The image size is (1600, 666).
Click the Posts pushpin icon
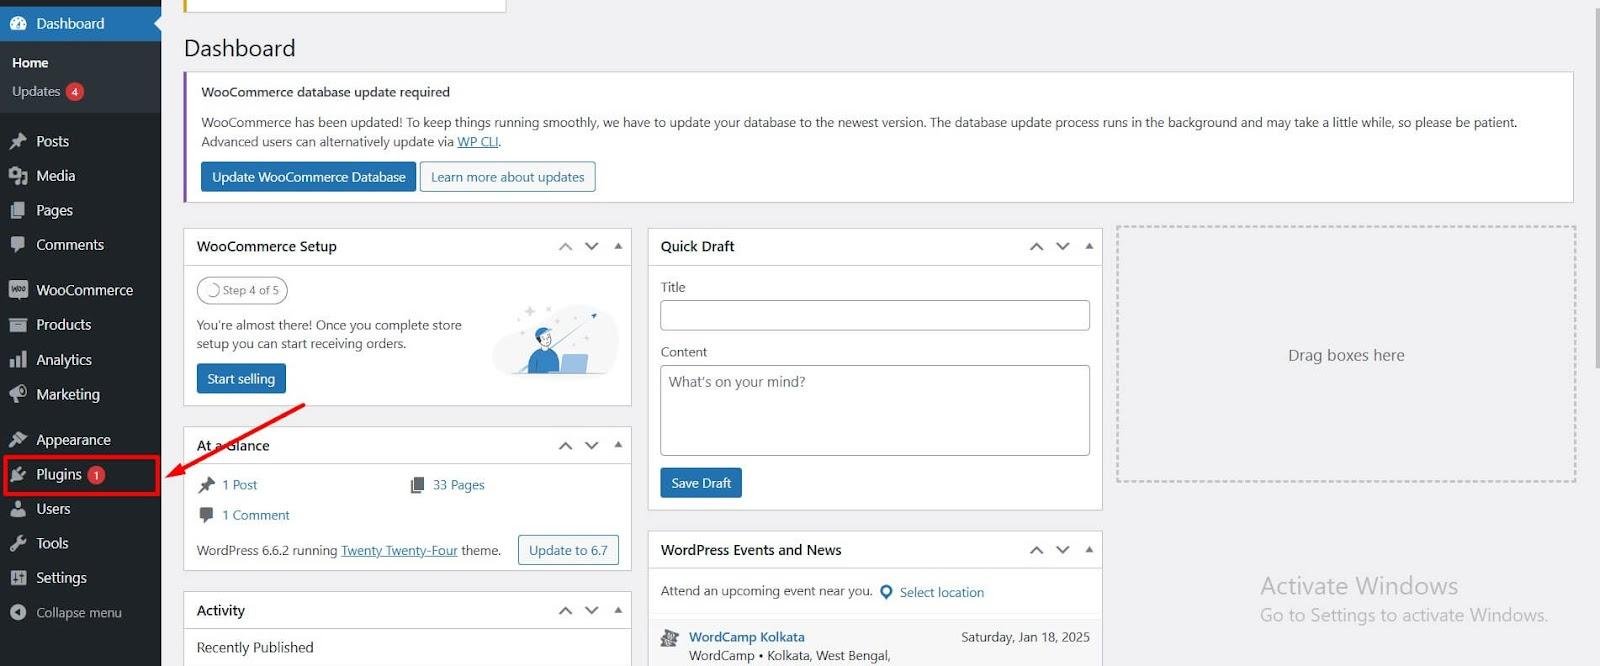pyautogui.click(x=18, y=141)
